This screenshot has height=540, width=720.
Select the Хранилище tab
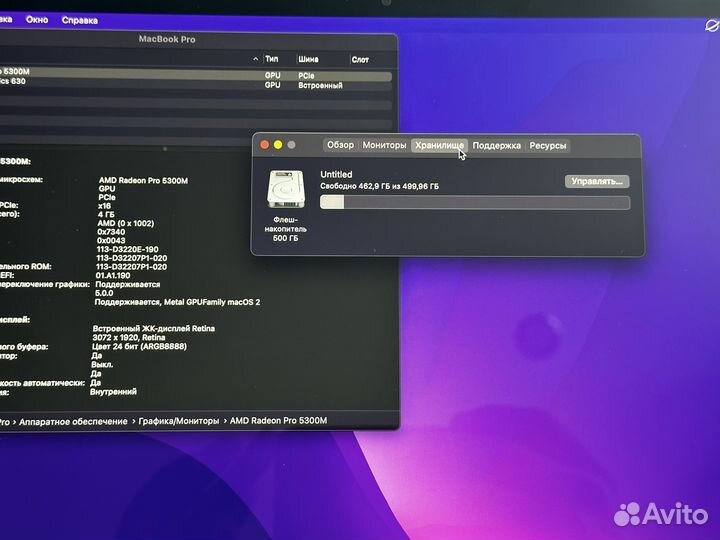click(439, 146)
